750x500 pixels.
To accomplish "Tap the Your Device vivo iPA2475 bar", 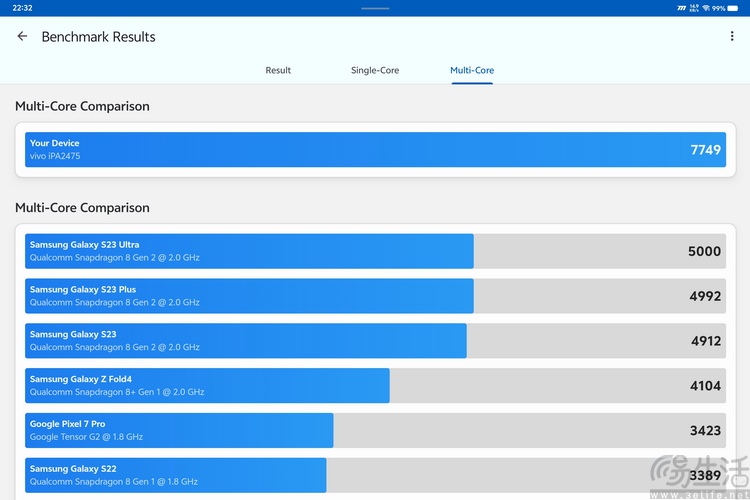I will point(375,150).
